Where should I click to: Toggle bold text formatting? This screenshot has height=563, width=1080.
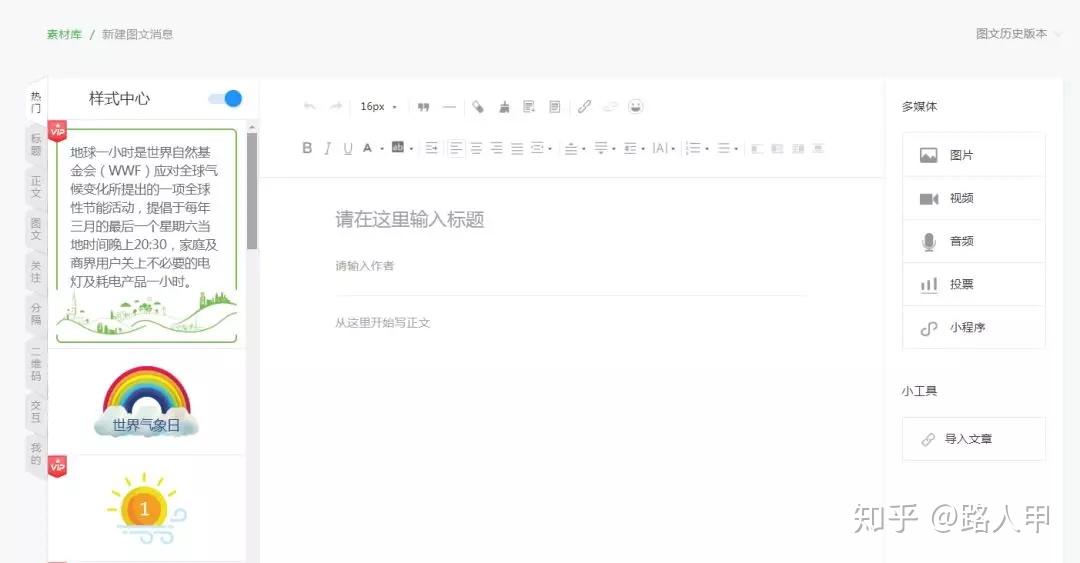(307, 148)
